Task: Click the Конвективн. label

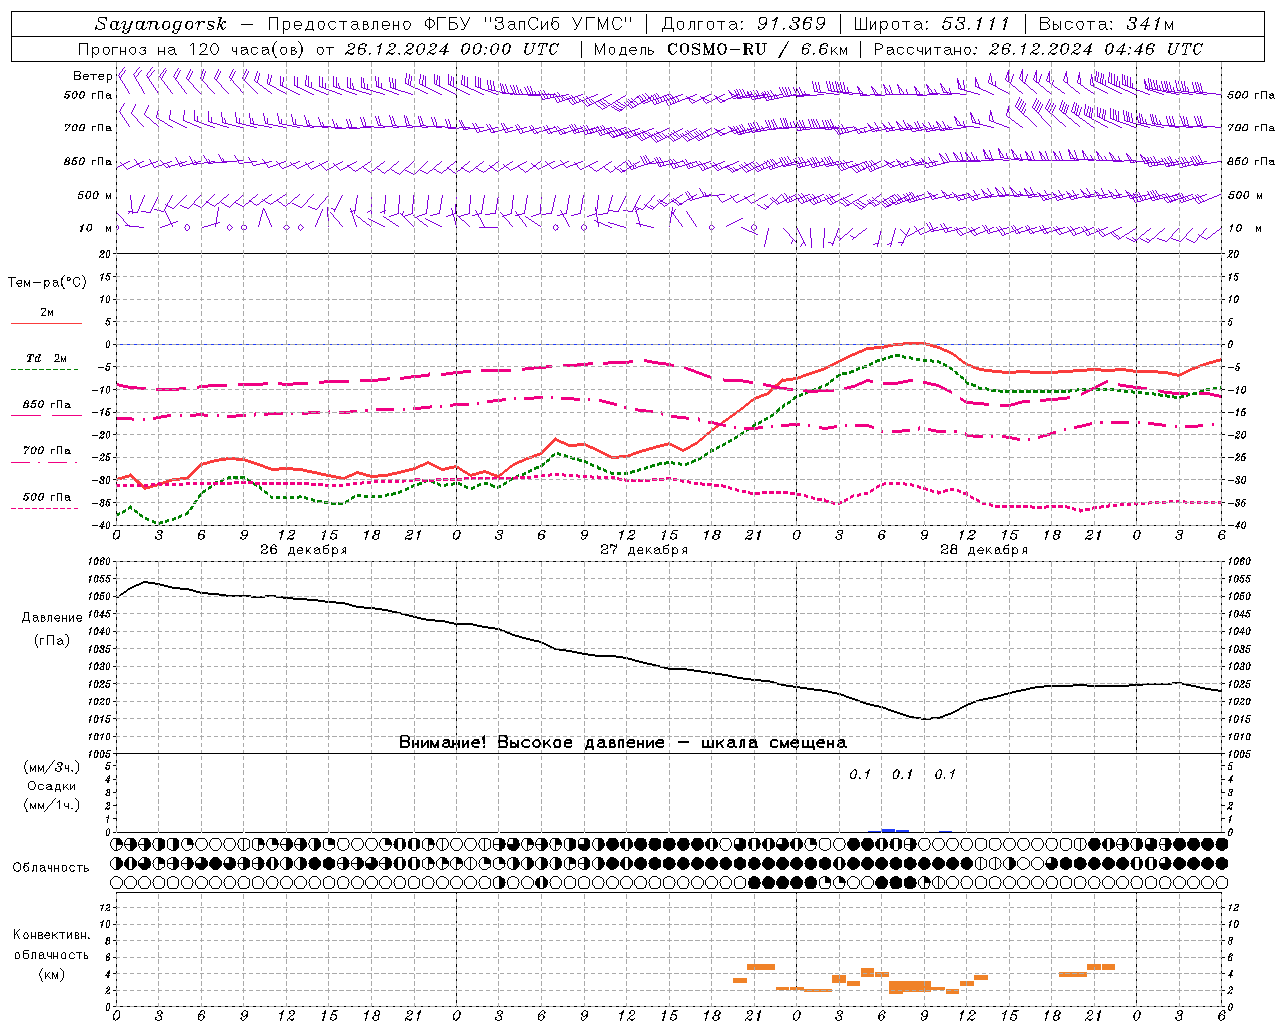Action: click(x=52, y=935)
